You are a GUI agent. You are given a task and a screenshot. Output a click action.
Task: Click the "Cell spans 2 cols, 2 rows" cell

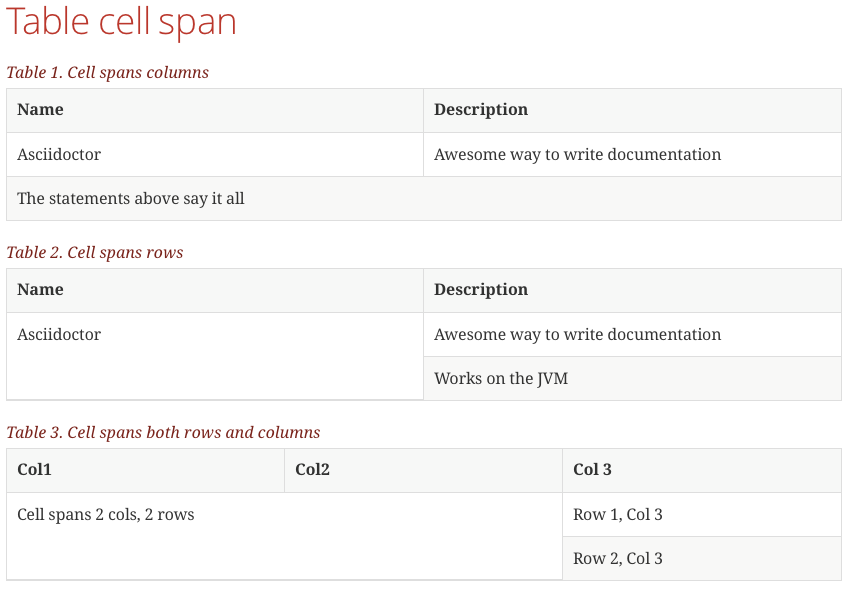point(106,515)
